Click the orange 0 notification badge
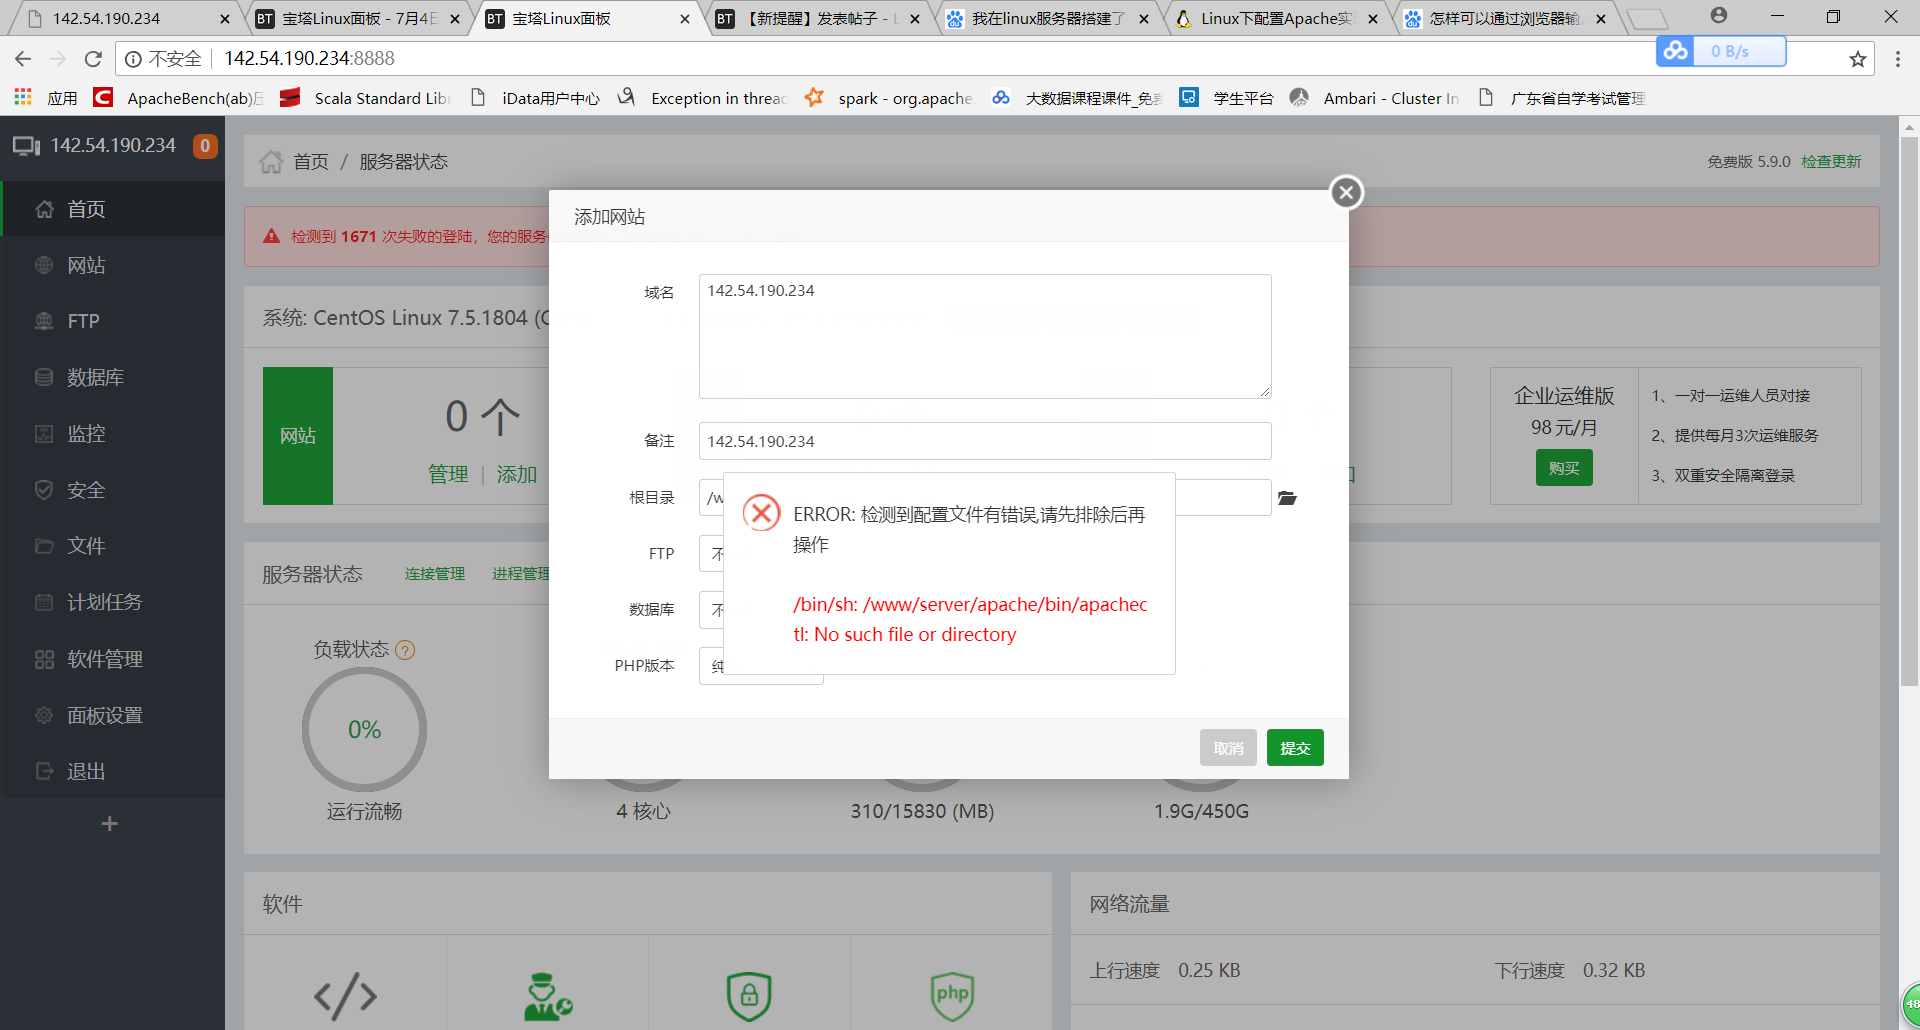The height and width of the screenshot is (1030, 1920). pos(205,146)
